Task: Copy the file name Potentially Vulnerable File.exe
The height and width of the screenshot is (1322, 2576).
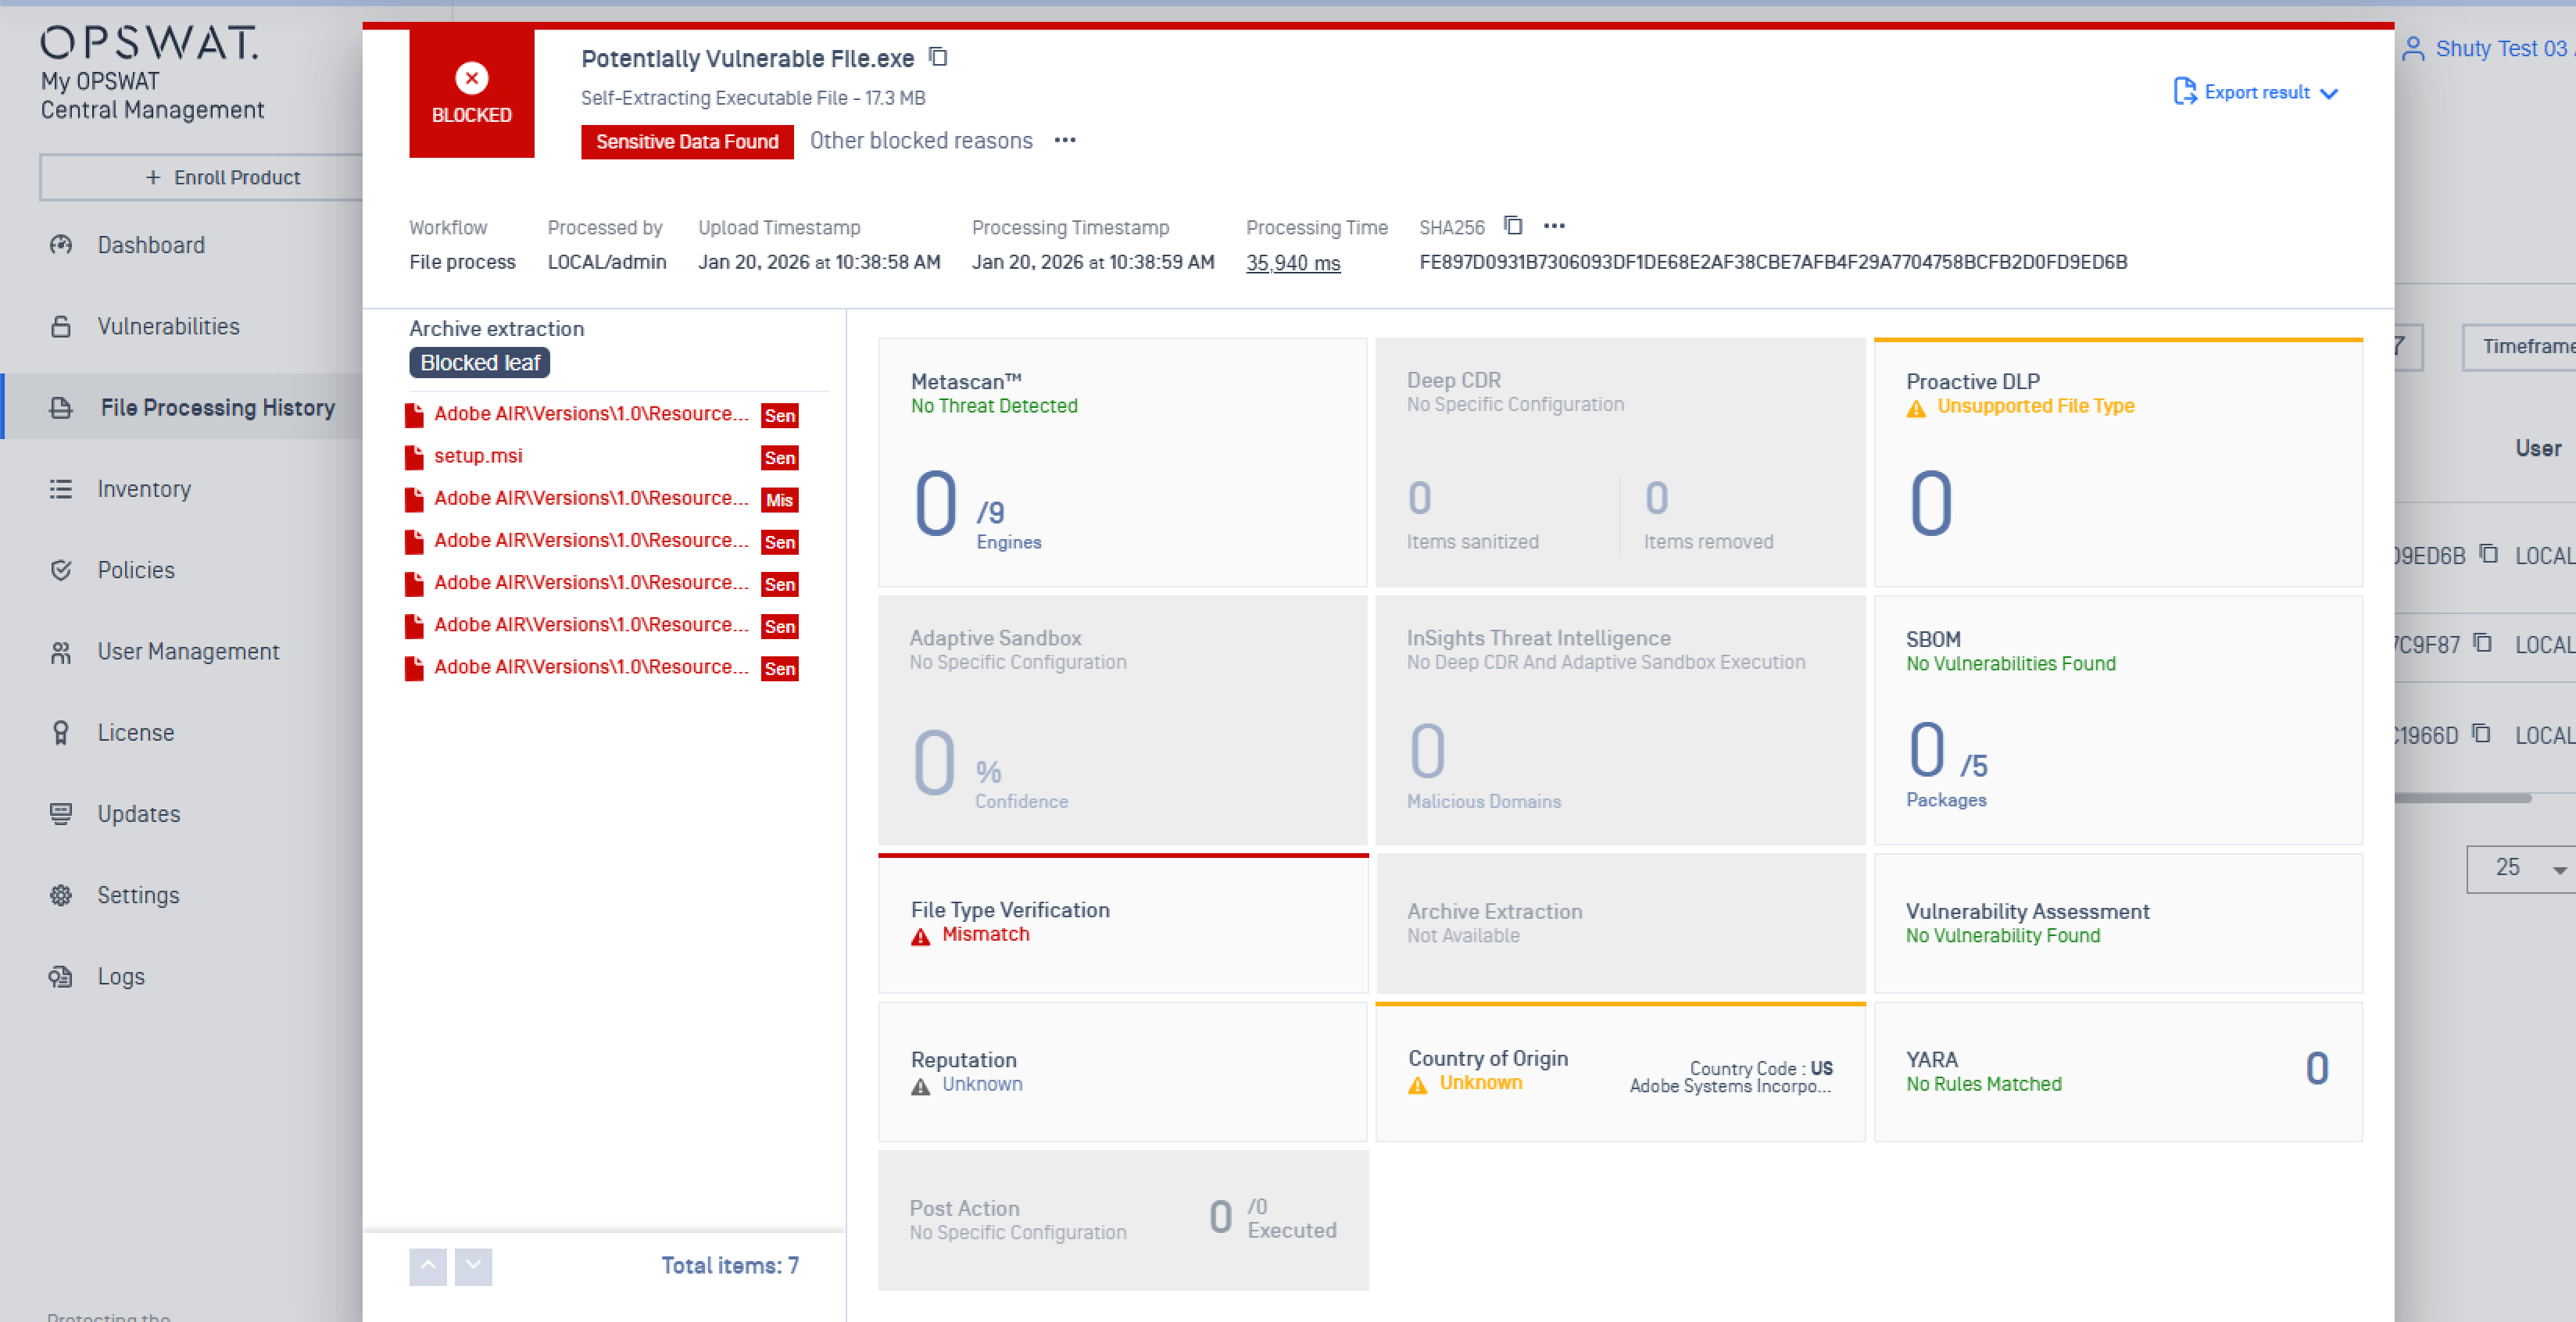Action: [938, 57]
